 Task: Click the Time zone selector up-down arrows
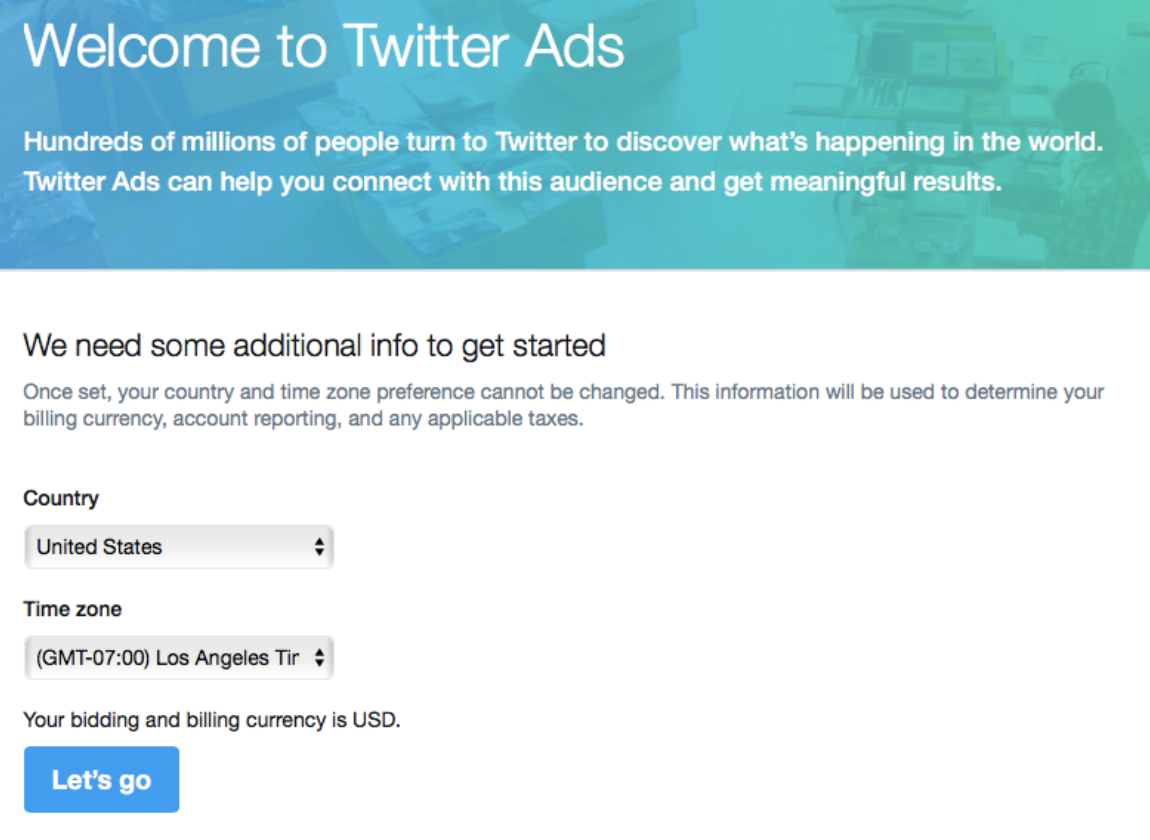point(319,658)
